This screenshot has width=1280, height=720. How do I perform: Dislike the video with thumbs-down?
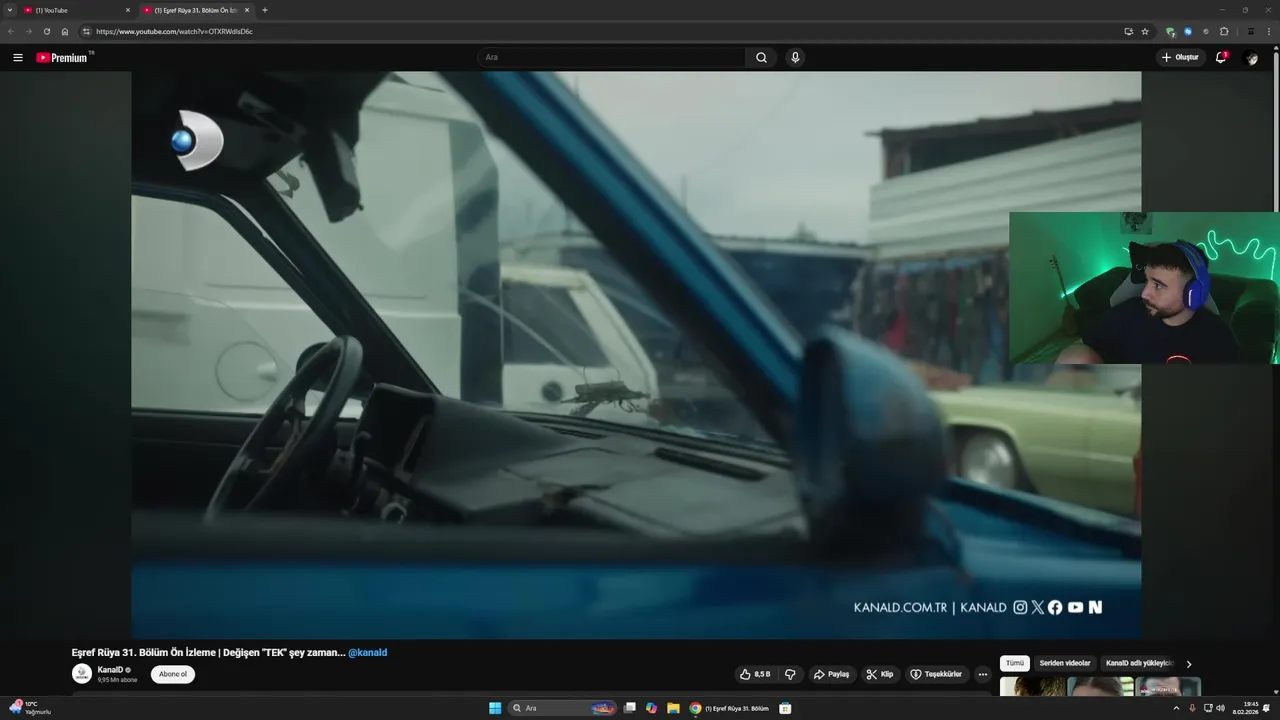pos(790,674)
